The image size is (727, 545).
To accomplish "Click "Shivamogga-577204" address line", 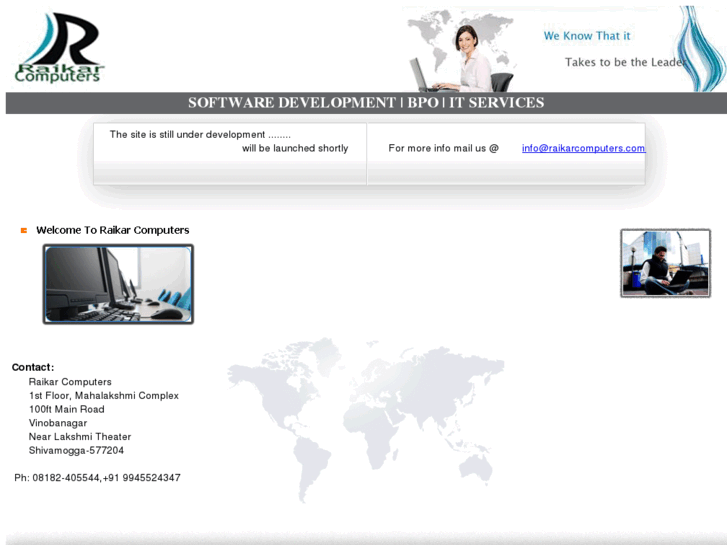I will coord(77,450).
